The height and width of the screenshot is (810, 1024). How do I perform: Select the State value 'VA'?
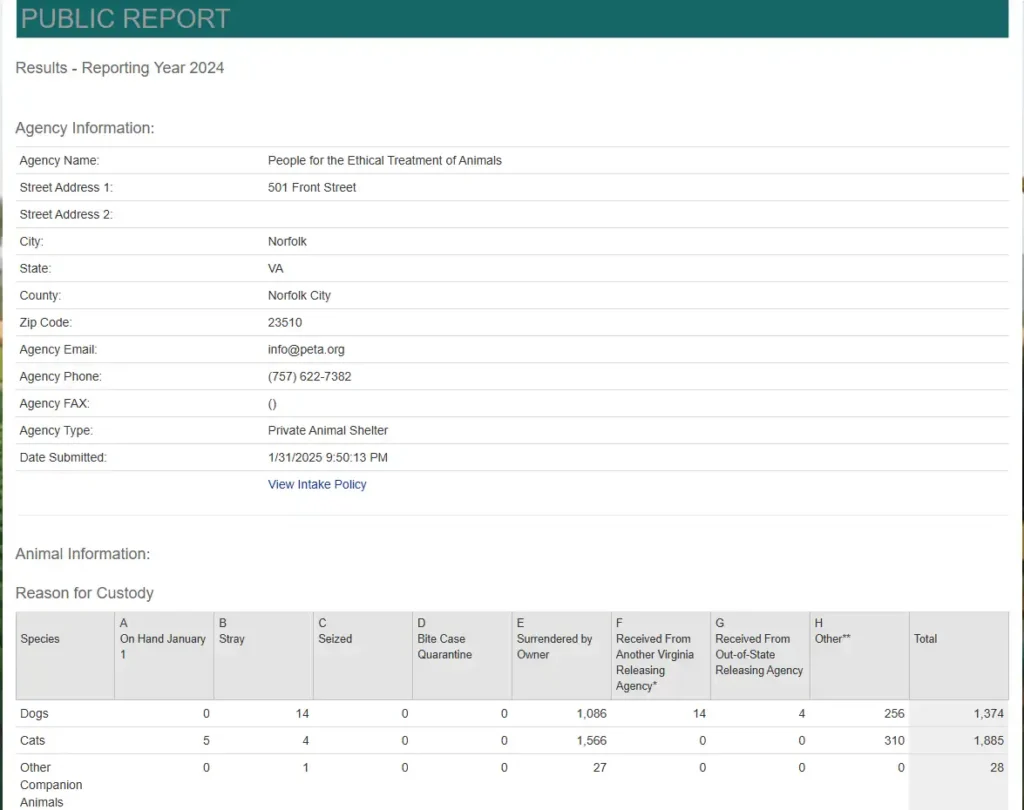[x=276, y=268]
